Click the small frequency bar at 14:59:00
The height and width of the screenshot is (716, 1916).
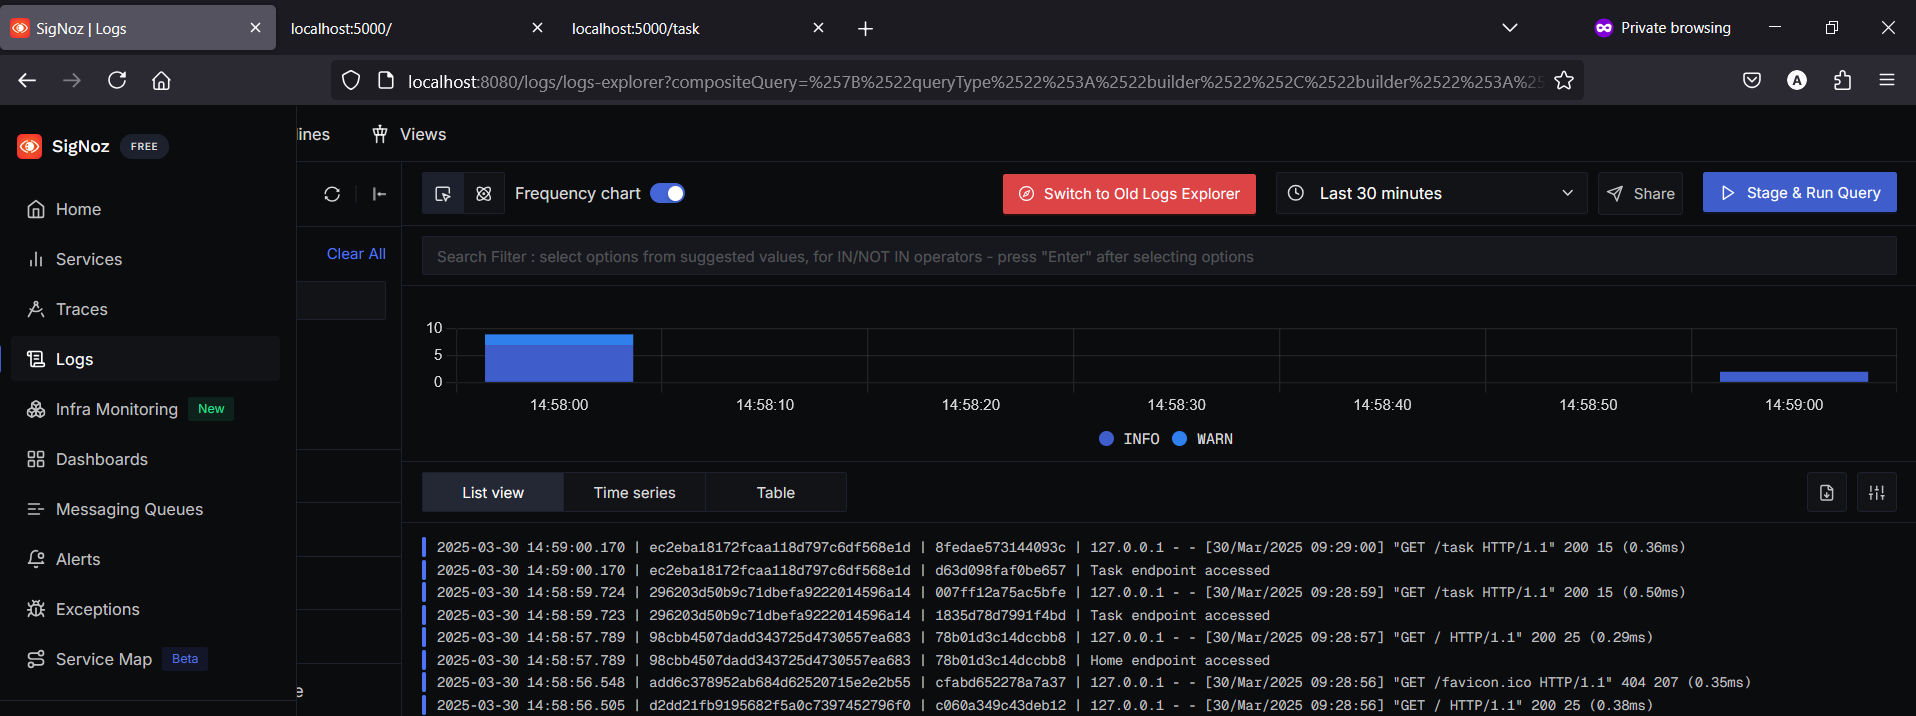(x=1794, y=377)
